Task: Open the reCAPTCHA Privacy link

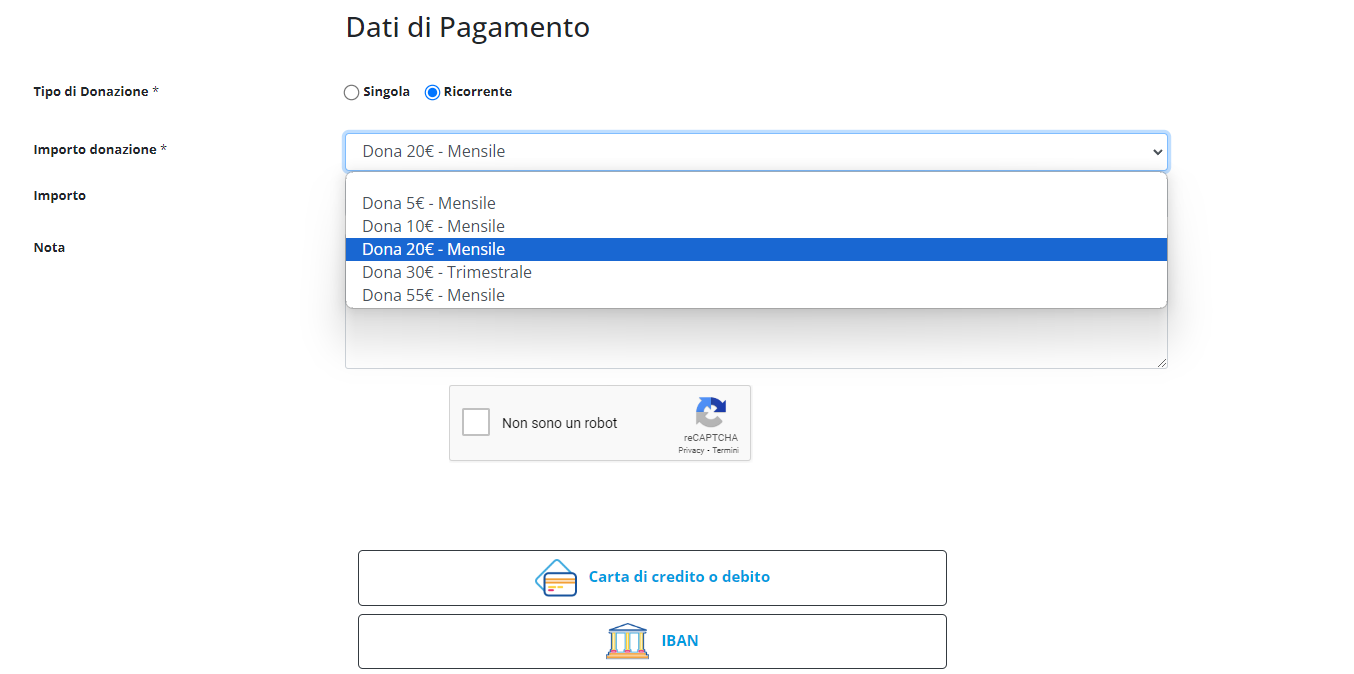Action: pos(690,450)
